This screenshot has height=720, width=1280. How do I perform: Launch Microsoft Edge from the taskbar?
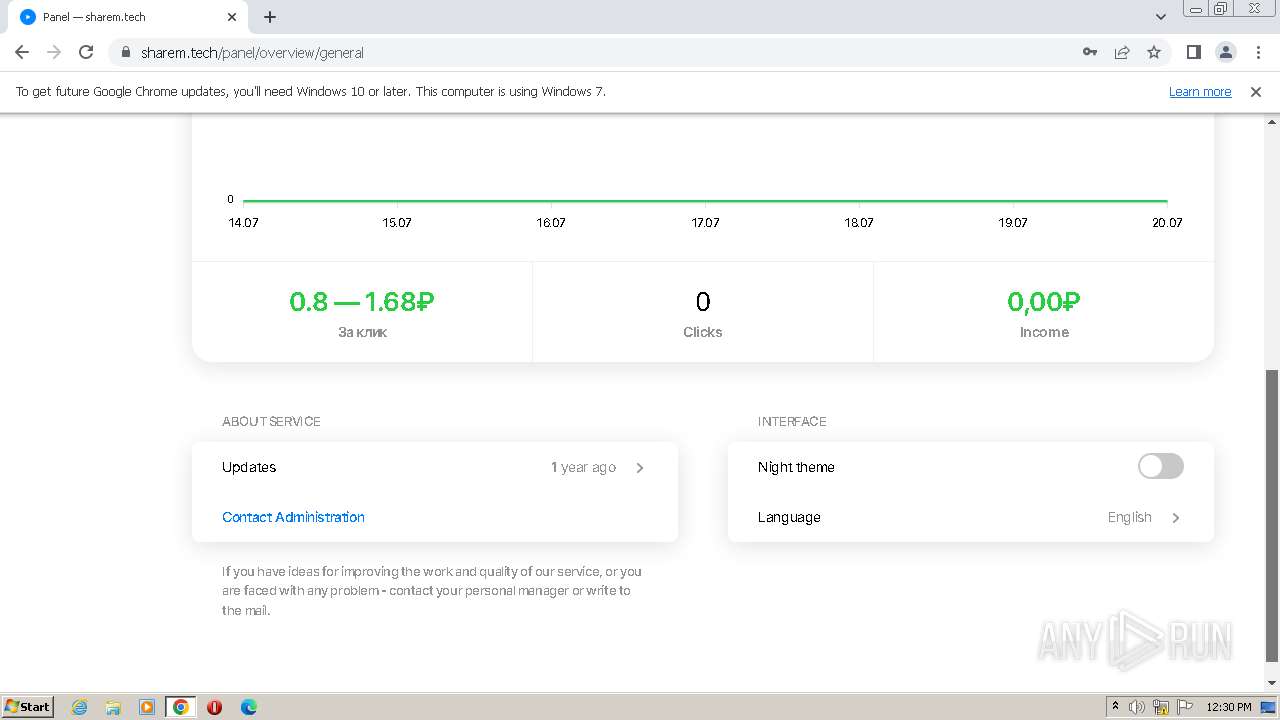coord(248,707)
